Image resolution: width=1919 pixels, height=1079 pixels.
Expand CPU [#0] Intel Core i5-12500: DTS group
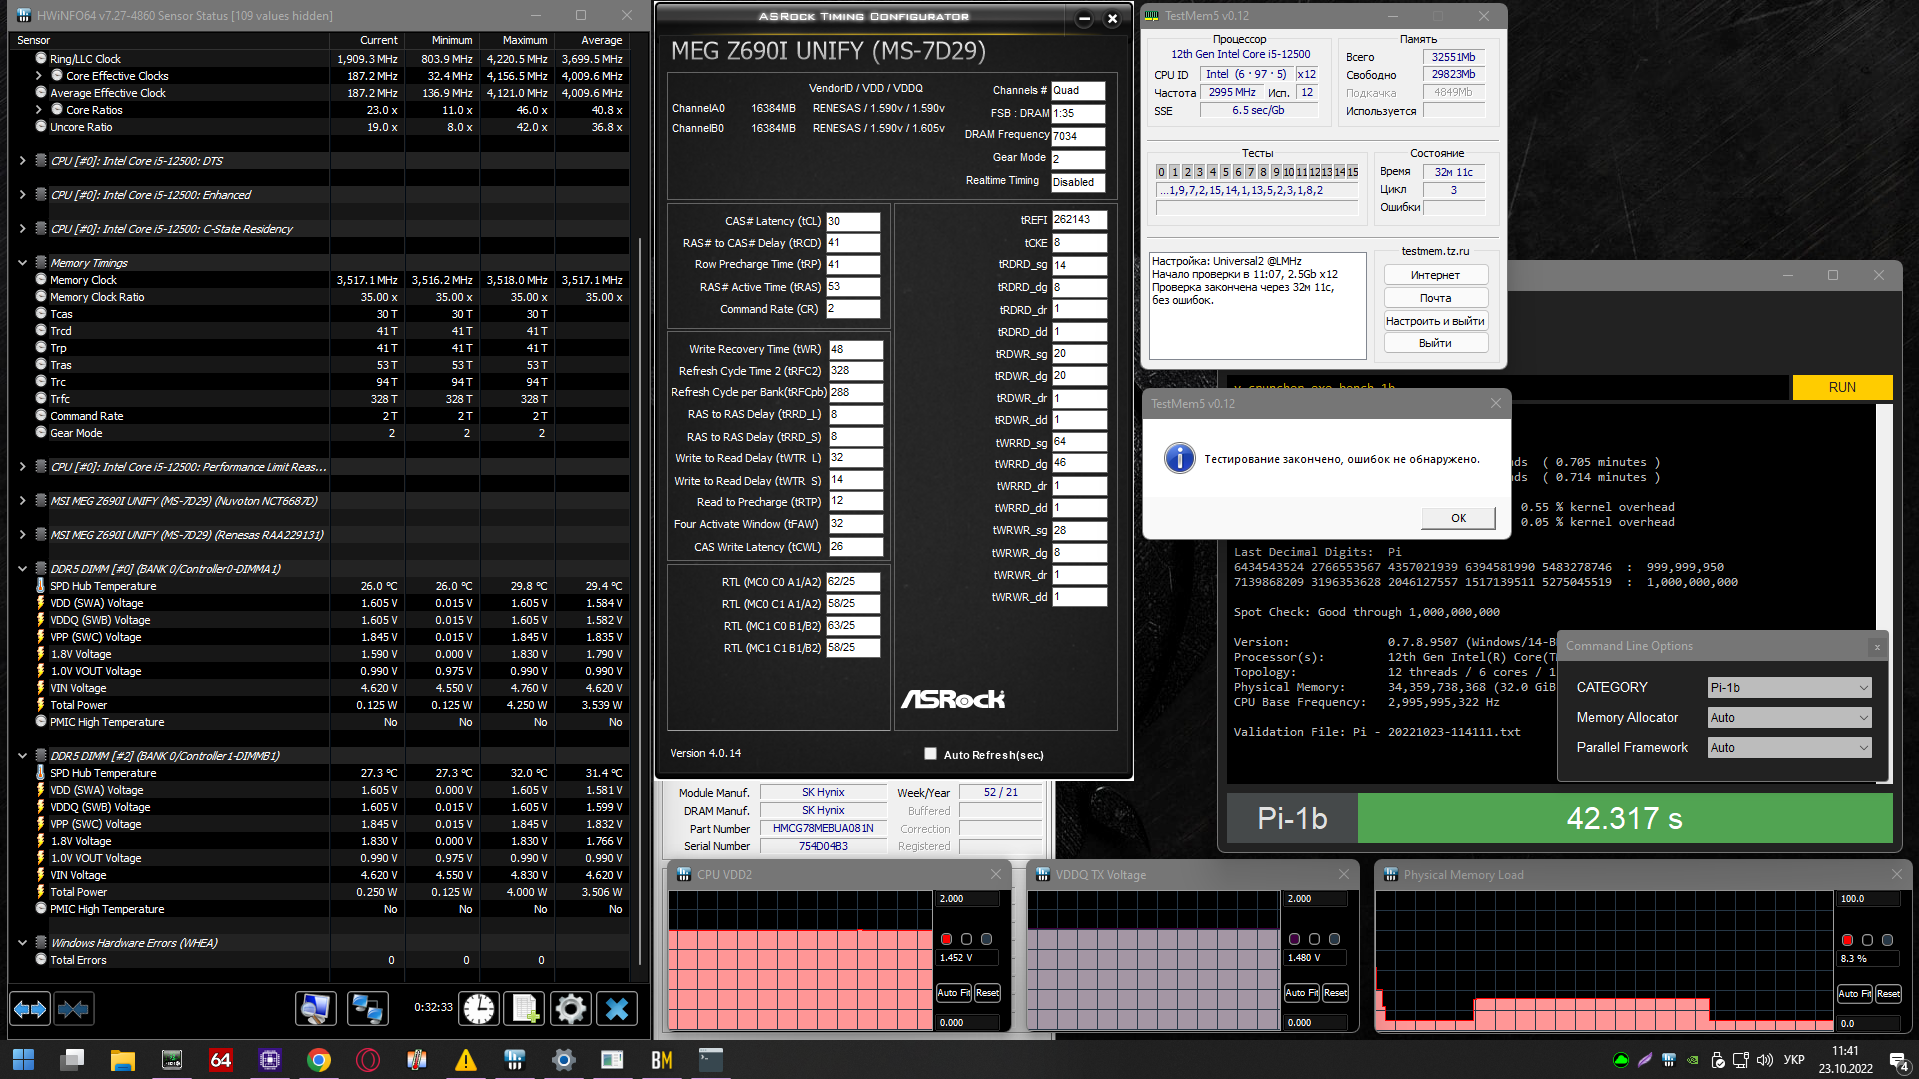pos(22,161)
